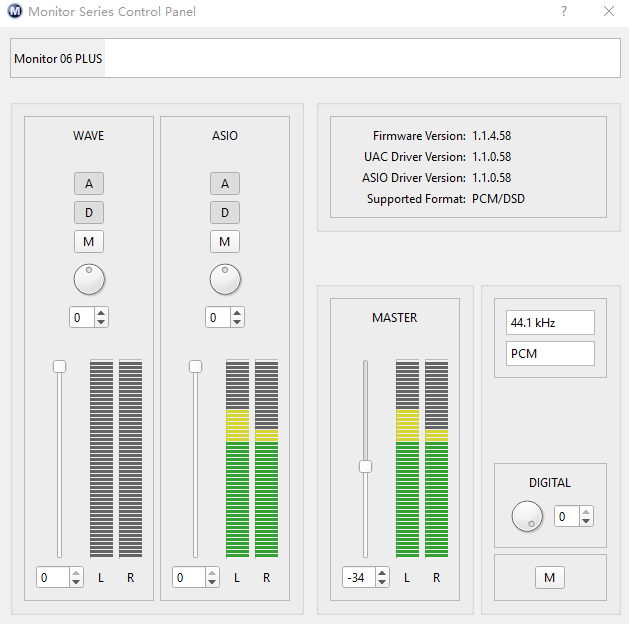Viewport: 629px width, 624px height.
Task: Decrease the ASIO pan value spinner
Action: [237, 322]
